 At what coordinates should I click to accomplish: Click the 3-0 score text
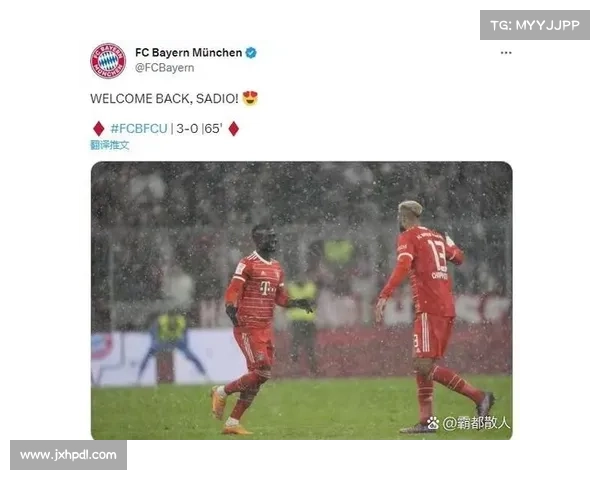tap(187, 129)
